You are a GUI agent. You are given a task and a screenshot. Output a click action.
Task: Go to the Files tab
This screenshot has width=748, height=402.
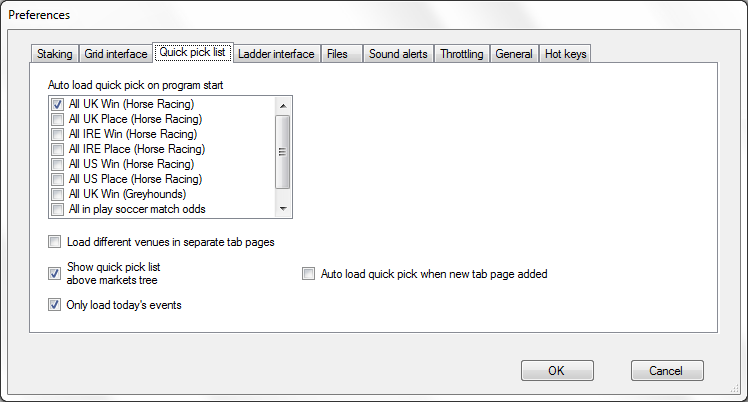[337, 54]
